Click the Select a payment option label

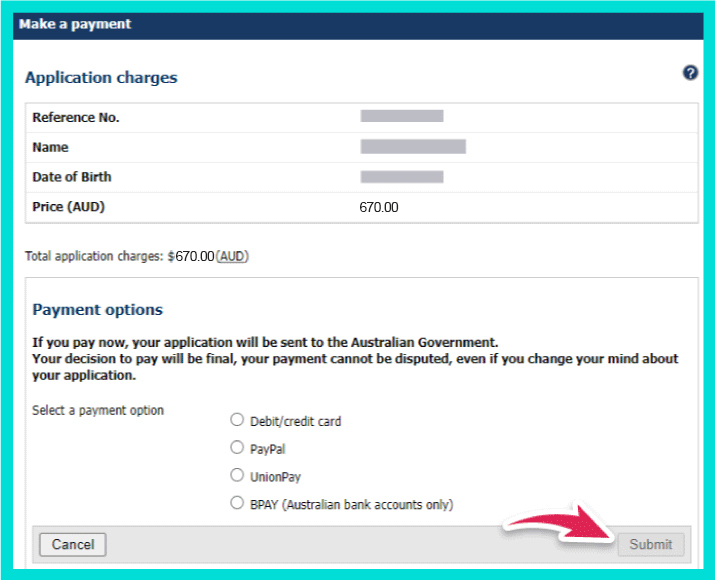tap(98, 410)
